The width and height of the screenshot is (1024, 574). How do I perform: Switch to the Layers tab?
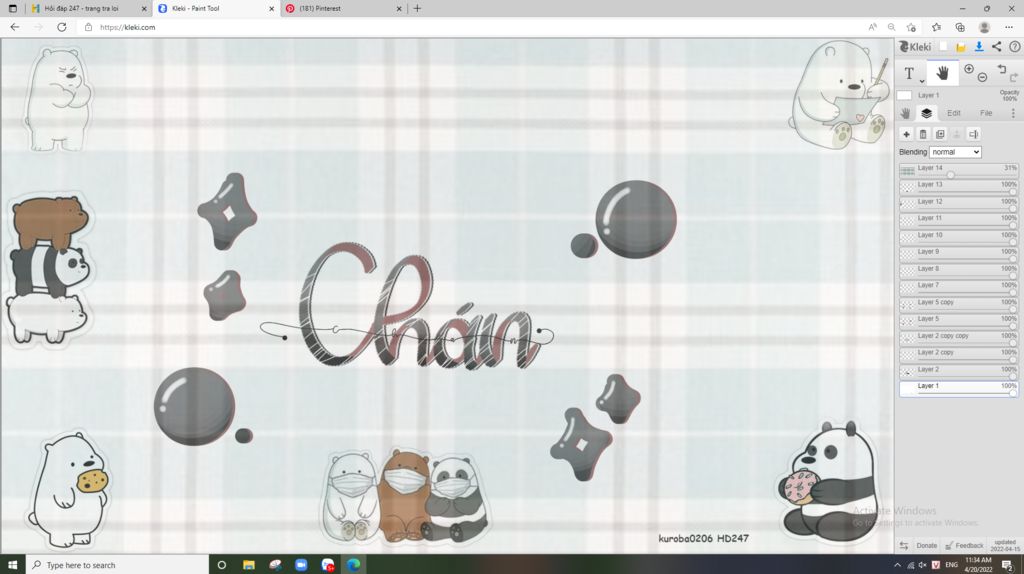coord(926,113)
